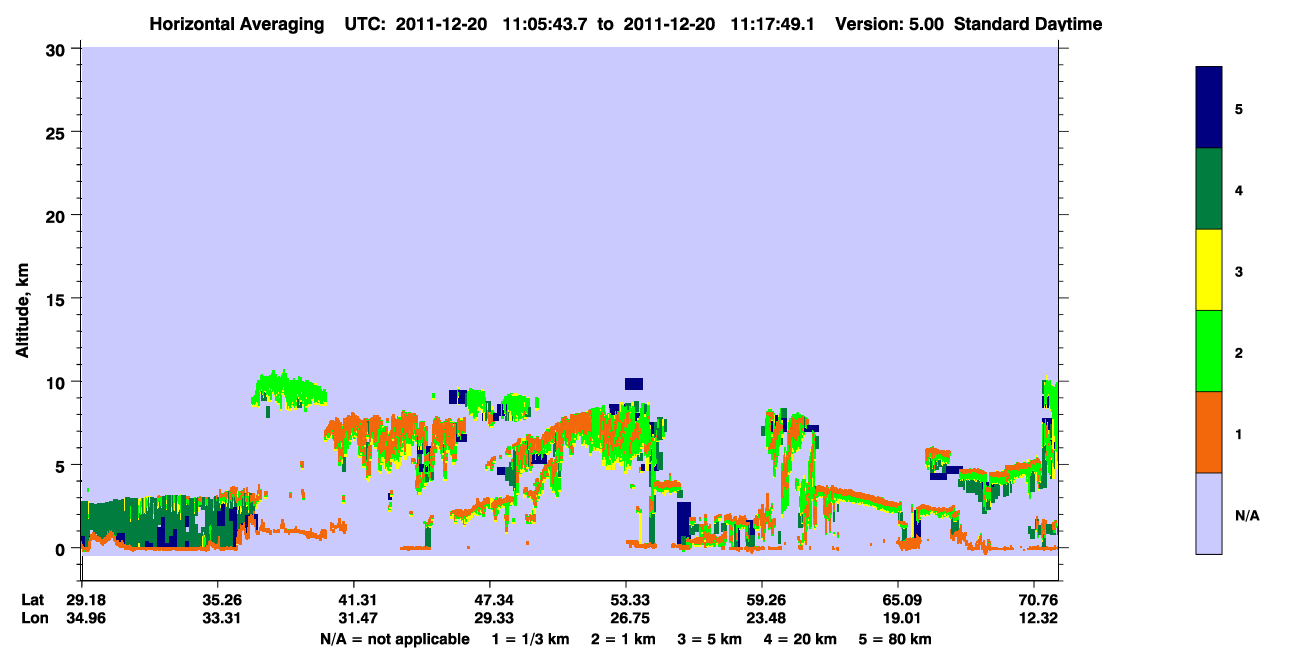Click the 'Horizontal Averaging' title text
The height and width of the screenshot is (667, 1300).
point(235,24)
